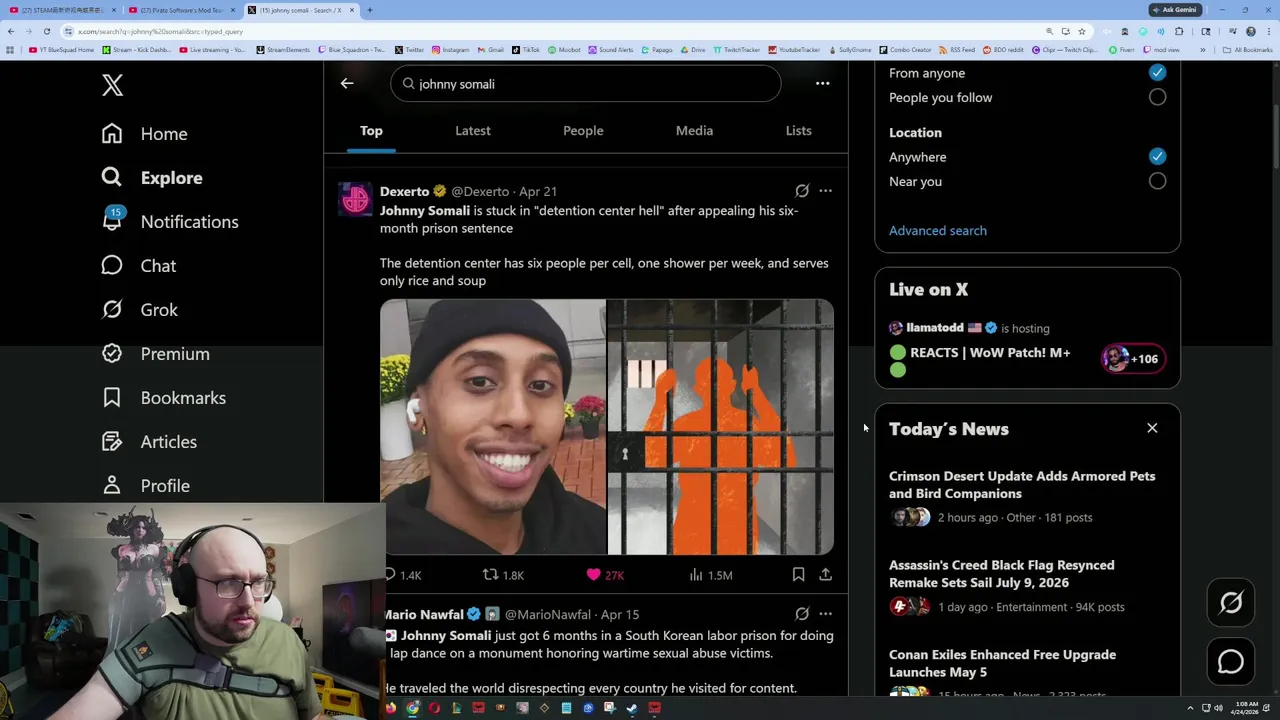Open the TwitchTracker bookmark
1280x720 pixels.
tap(736, 49)
